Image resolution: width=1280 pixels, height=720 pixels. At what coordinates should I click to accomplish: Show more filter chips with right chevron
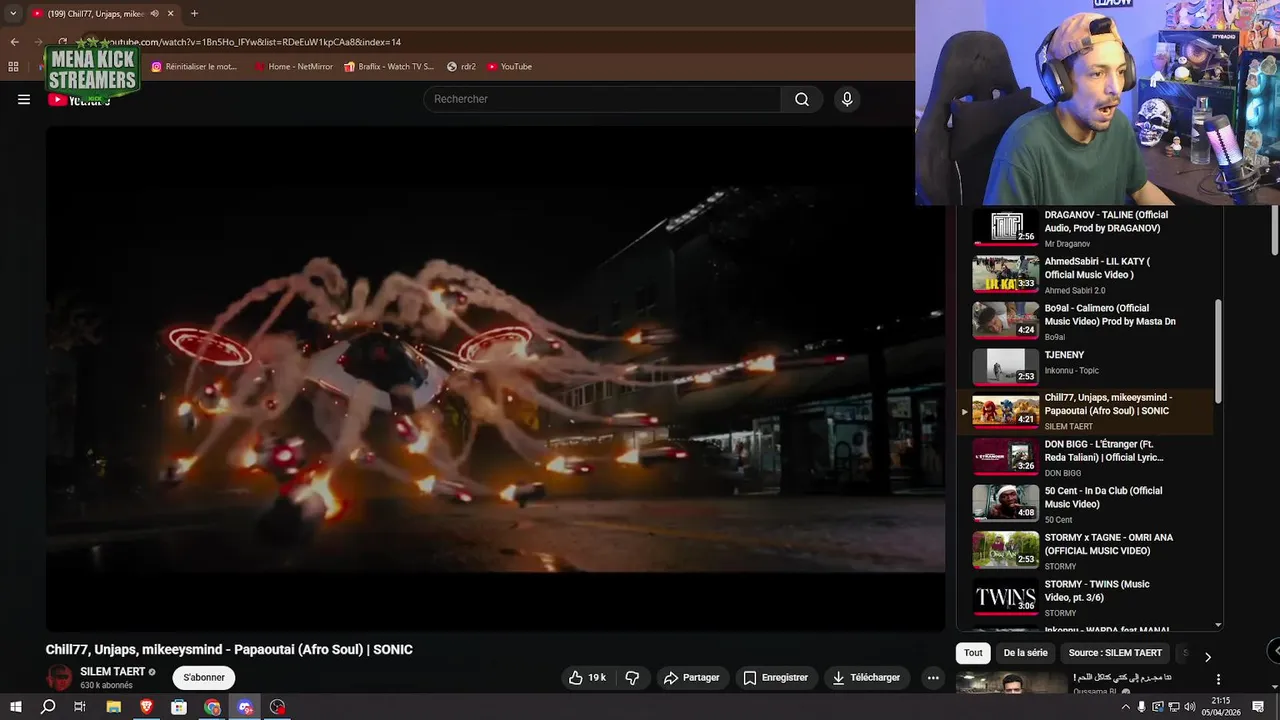(1207, 656)
